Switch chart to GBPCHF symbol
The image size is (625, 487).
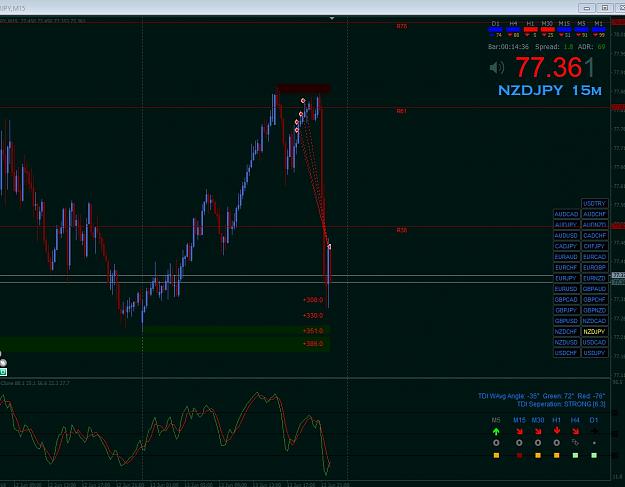595,300
